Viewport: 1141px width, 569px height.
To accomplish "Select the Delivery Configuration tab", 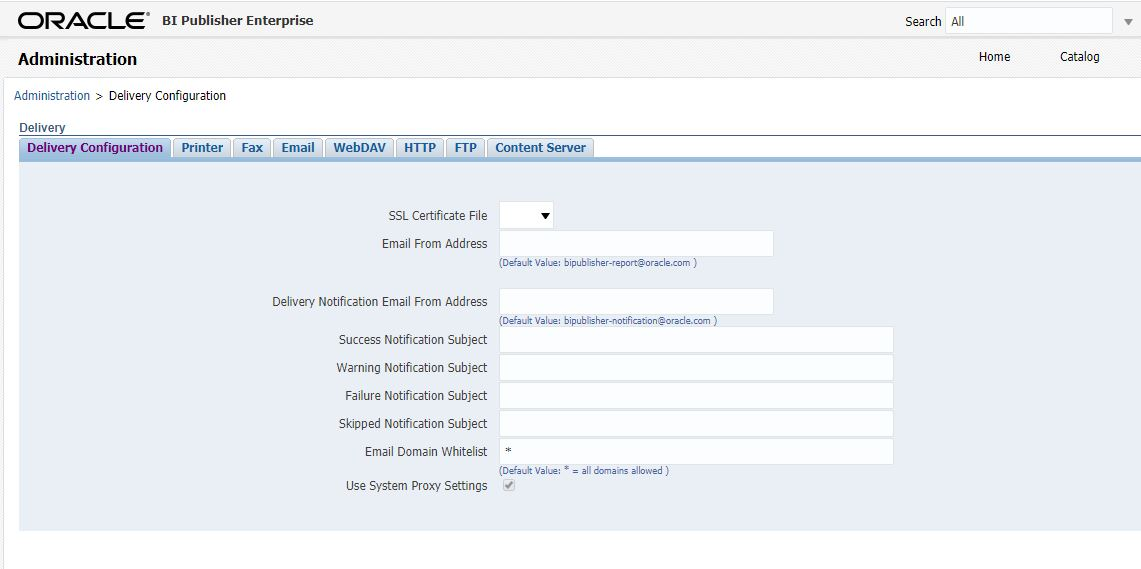I will point(95,148).
